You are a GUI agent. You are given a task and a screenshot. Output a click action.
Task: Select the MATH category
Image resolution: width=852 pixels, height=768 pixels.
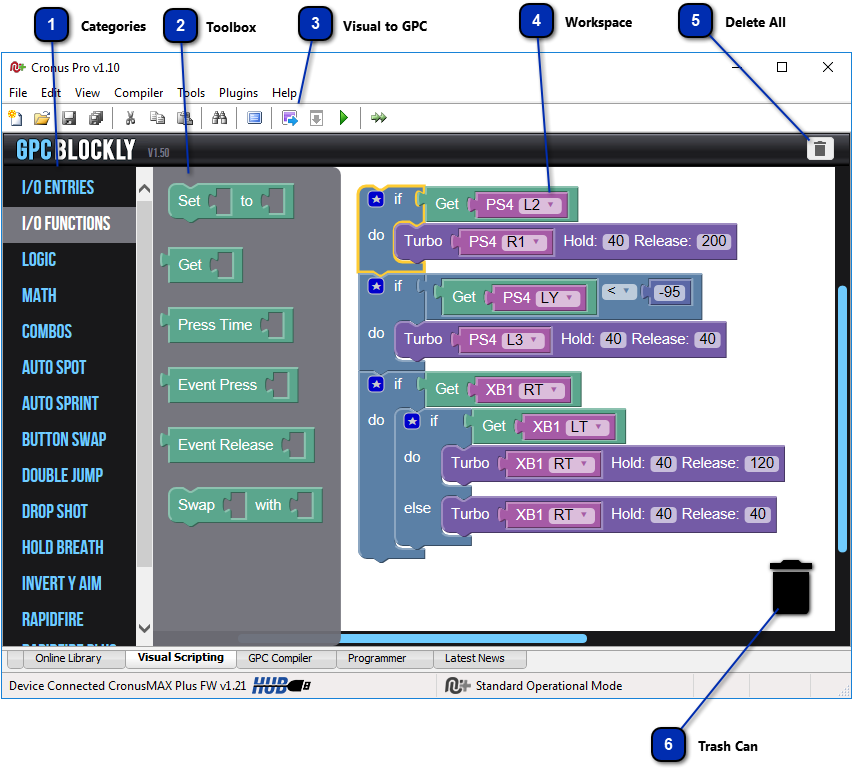70,295
